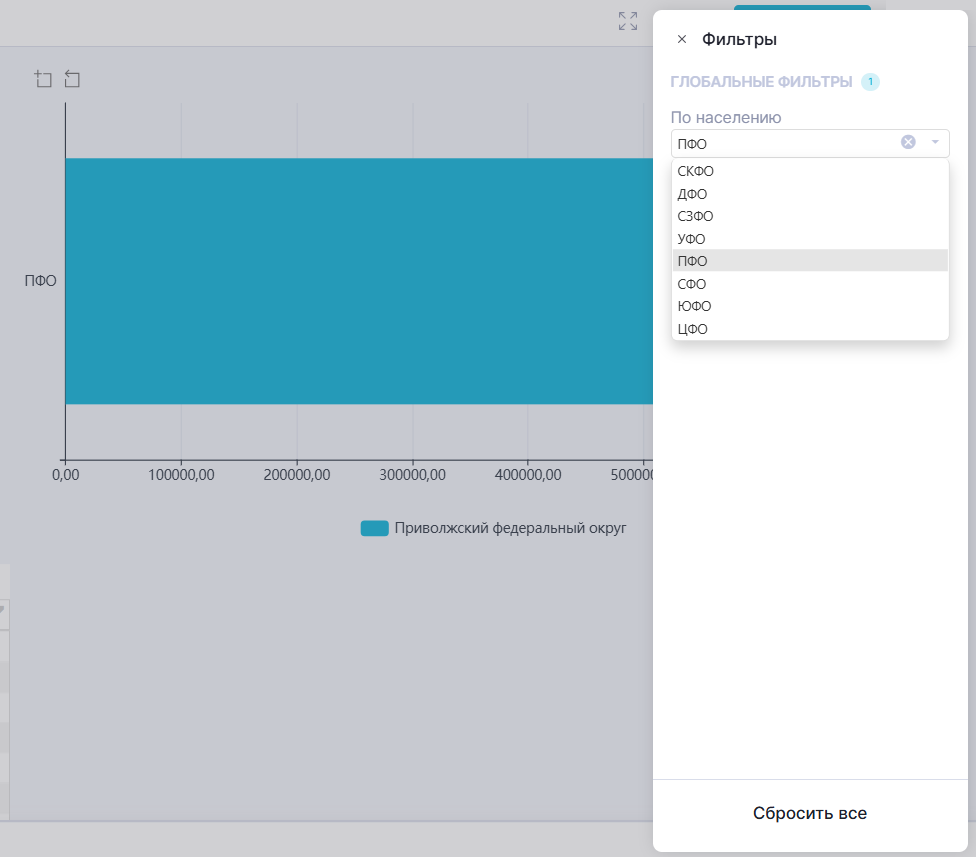Choose the ДФО option
Viewport: 976px width, 857px height.
(692, 194)
